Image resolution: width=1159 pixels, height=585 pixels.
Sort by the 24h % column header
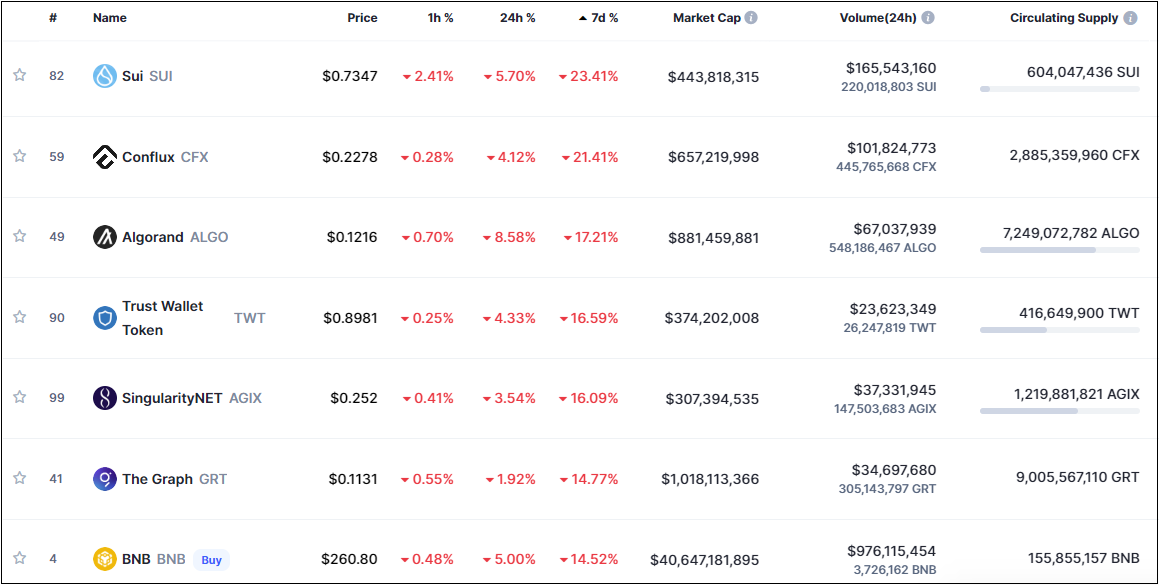(517, 18)
